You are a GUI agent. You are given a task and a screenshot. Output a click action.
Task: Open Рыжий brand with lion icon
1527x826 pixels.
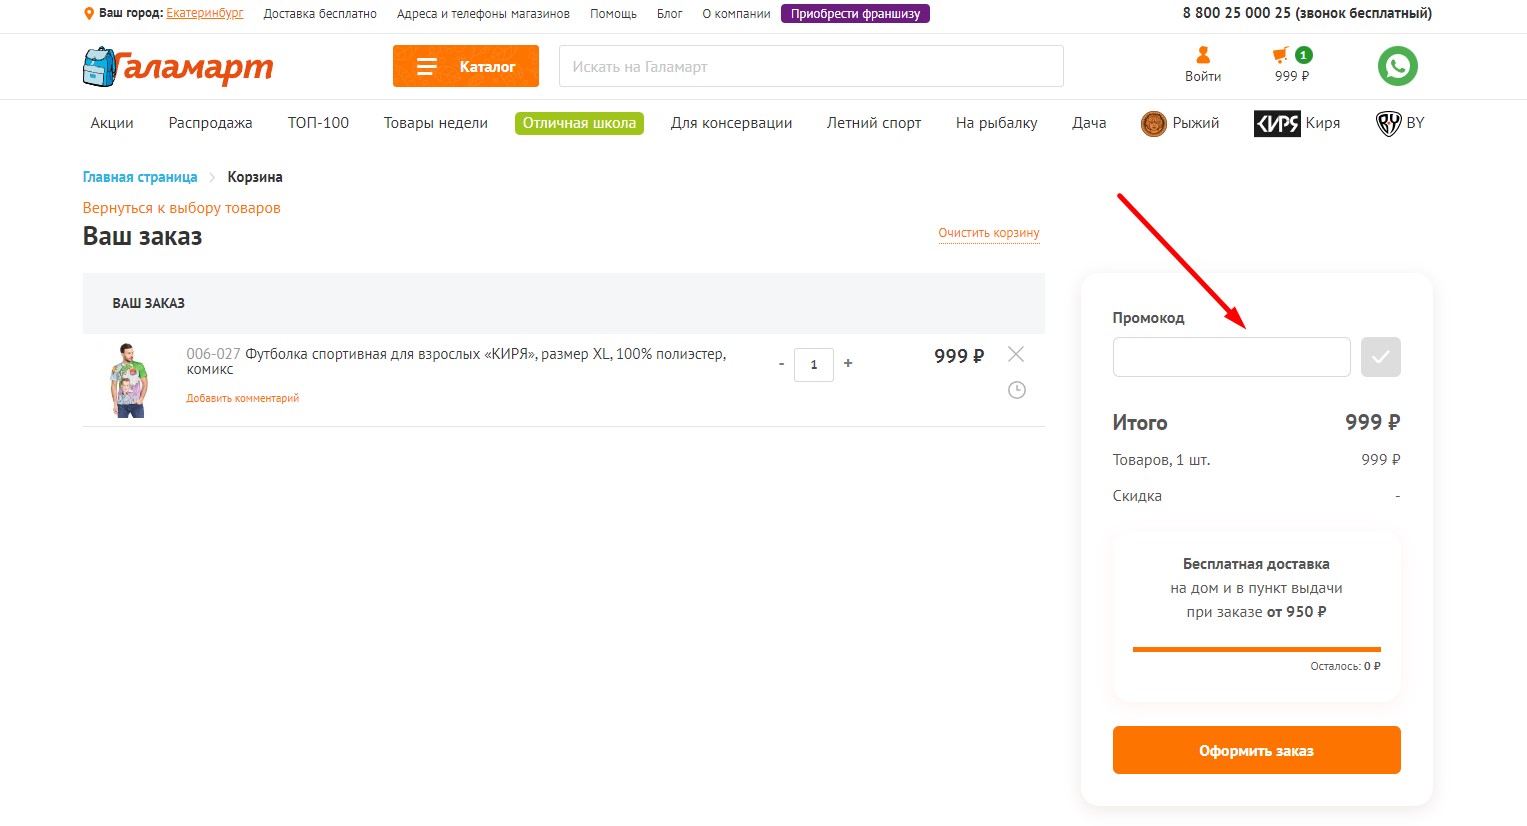click(x=1180, y=123)
